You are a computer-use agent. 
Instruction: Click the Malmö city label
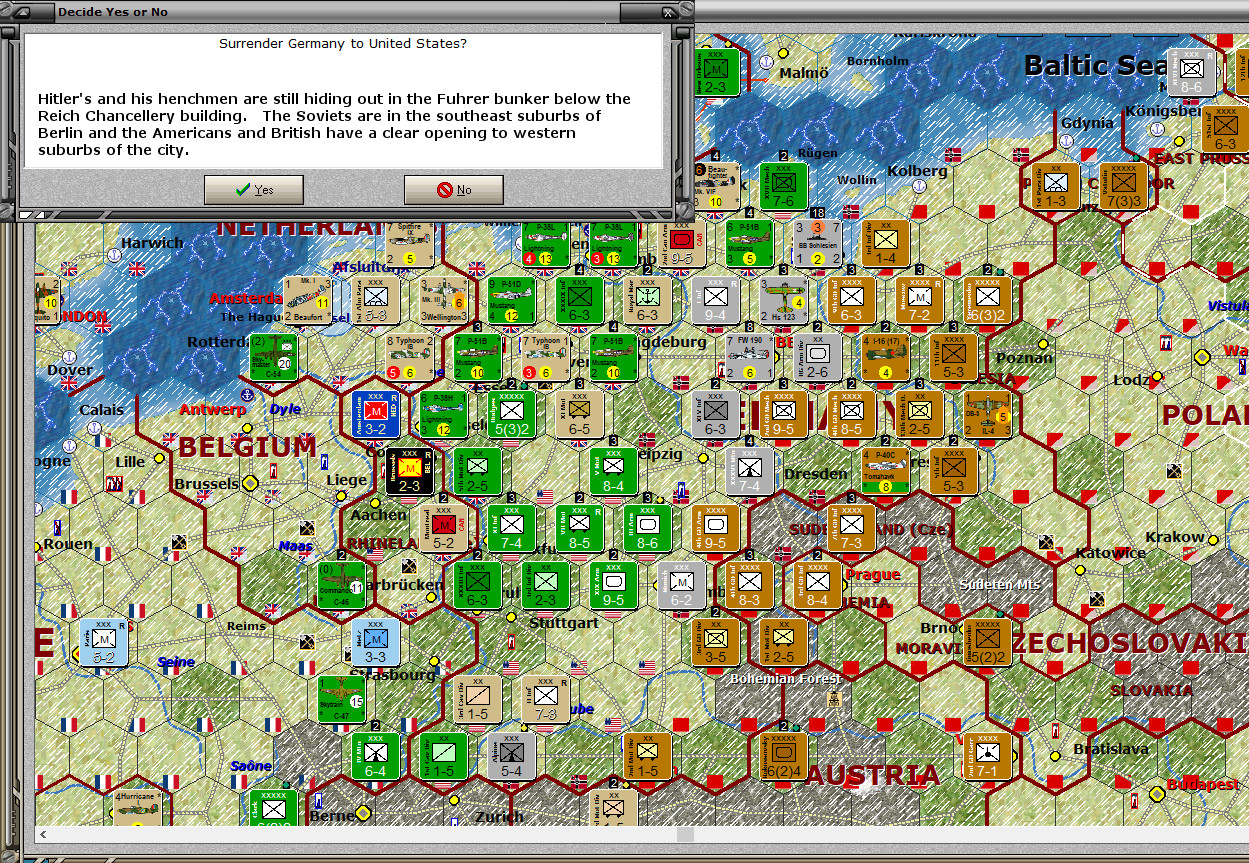tap(804, 73)
